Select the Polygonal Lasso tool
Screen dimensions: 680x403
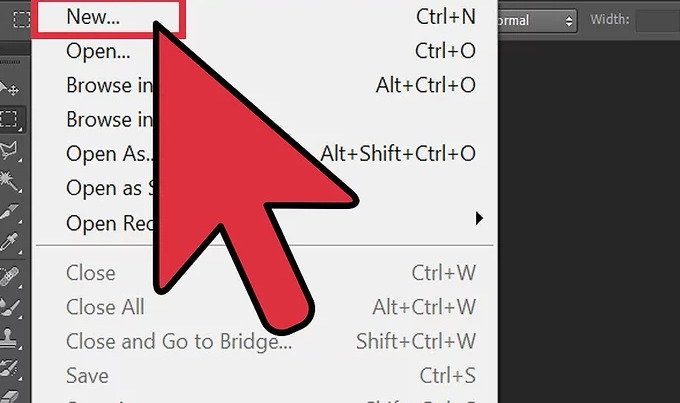click(10, 150)
